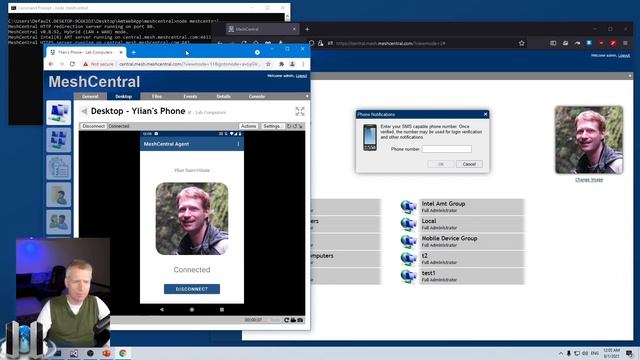Click Disconnect button in desktop toolbar
Image resolution: width=640 pixels, height=360 pixels.
coord(93,126)
